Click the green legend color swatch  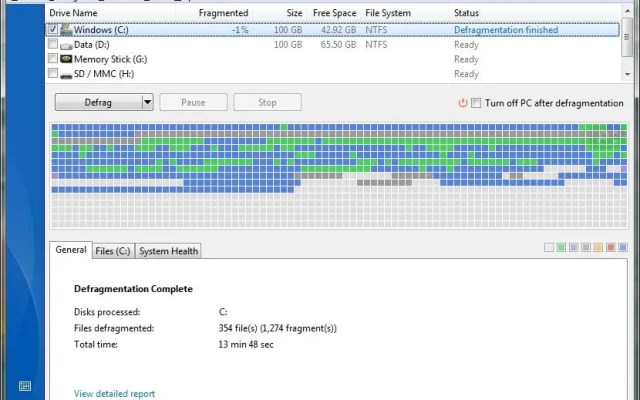tap(561, 247)
